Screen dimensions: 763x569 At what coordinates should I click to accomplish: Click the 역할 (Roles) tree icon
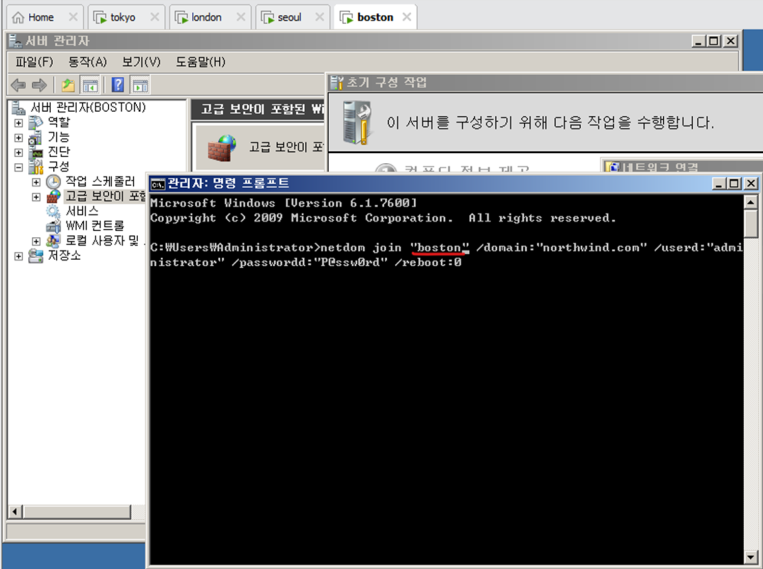pyautogui.click(x=36, y=122)
